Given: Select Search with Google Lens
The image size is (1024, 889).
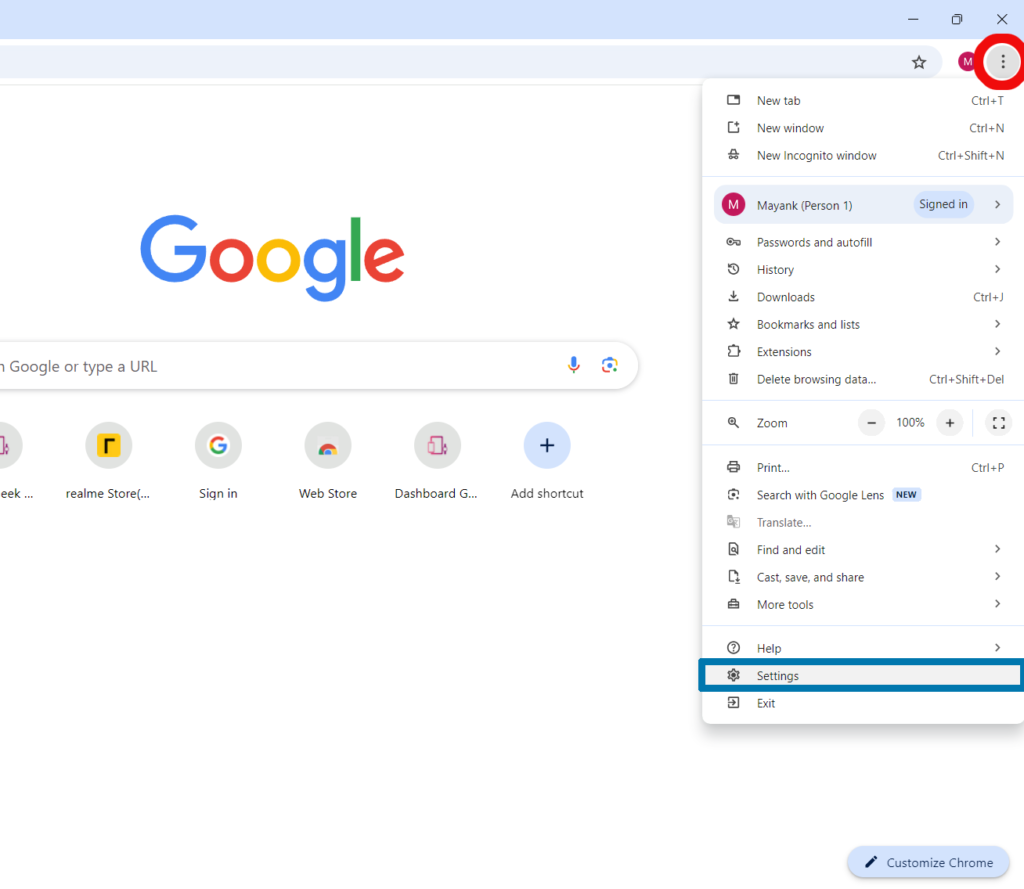Looking at the screenshot, I should coord(863,495).
